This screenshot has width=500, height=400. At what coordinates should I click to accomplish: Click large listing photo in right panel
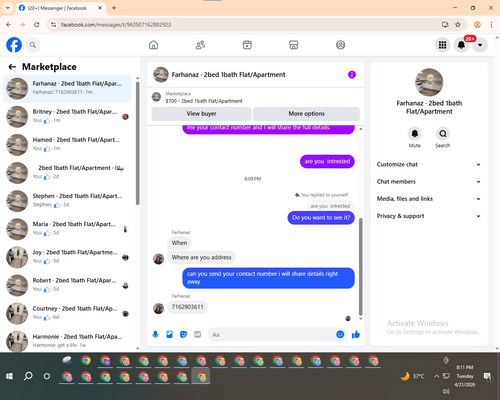tap(429, 82)
